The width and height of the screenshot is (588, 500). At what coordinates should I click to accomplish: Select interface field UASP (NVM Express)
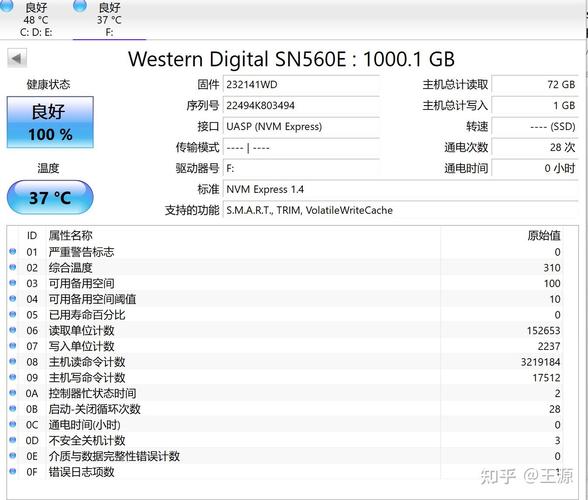(x=302, y=127)
